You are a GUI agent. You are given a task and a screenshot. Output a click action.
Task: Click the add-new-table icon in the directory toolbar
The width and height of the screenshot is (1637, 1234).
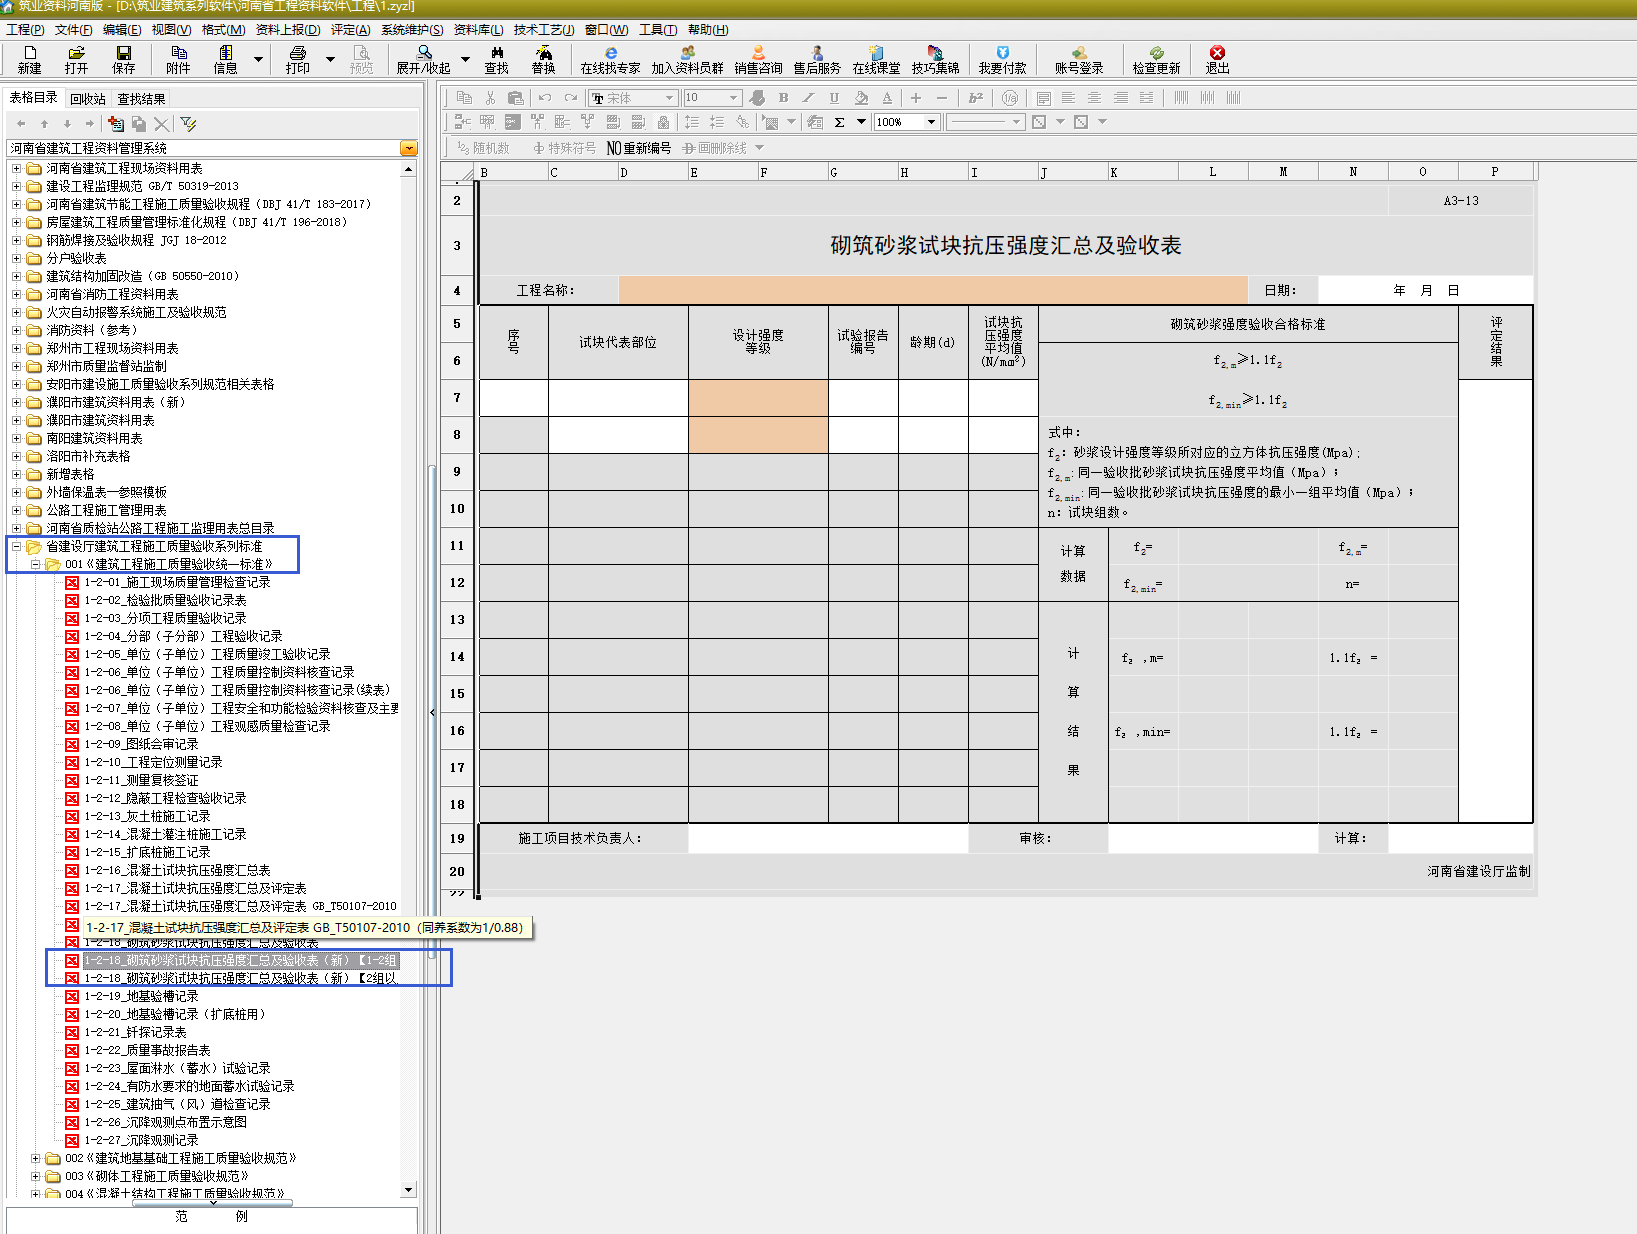click(x=116, y=123)
